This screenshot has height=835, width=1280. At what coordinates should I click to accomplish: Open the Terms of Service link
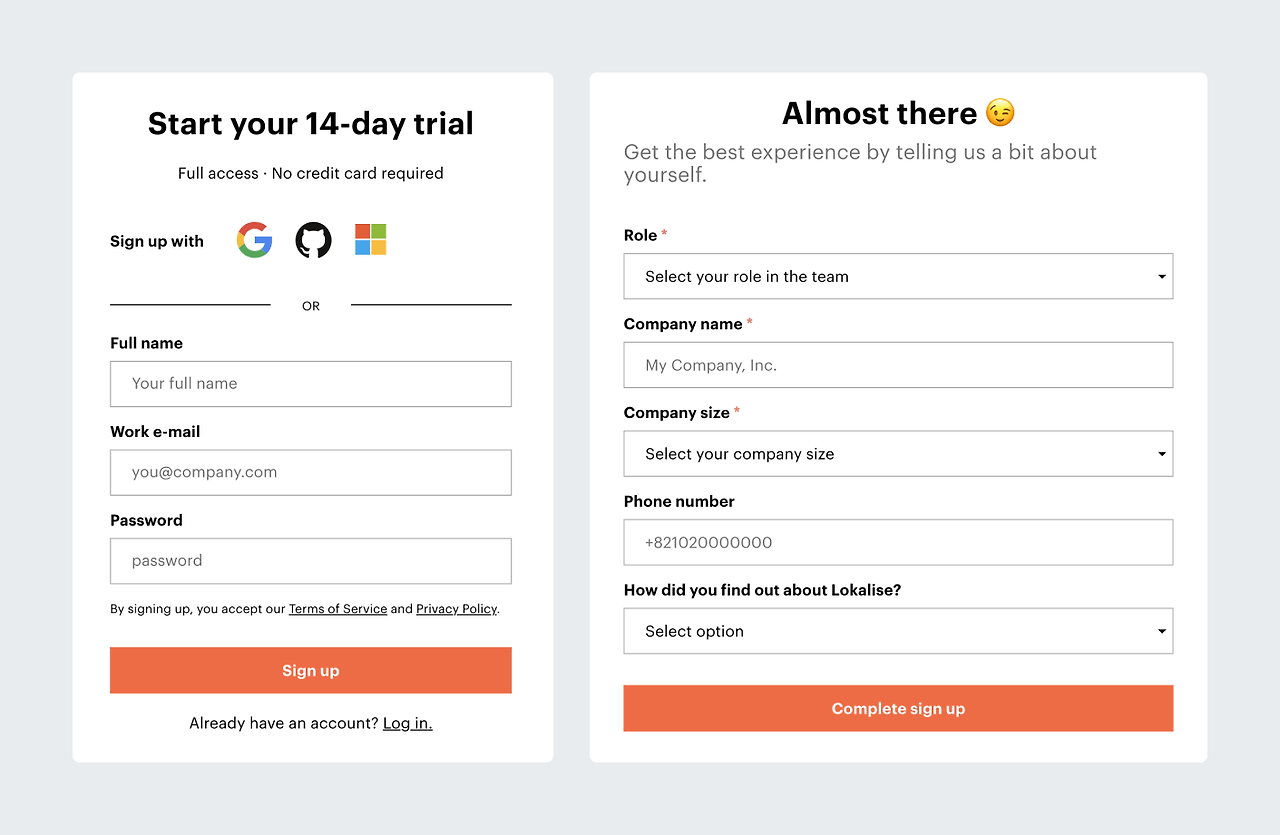[338, 609]
